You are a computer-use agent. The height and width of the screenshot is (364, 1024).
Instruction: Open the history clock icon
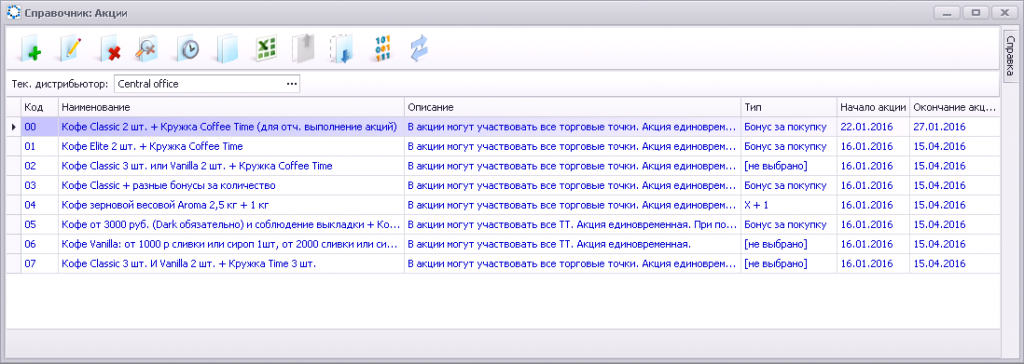coord(188,50)
